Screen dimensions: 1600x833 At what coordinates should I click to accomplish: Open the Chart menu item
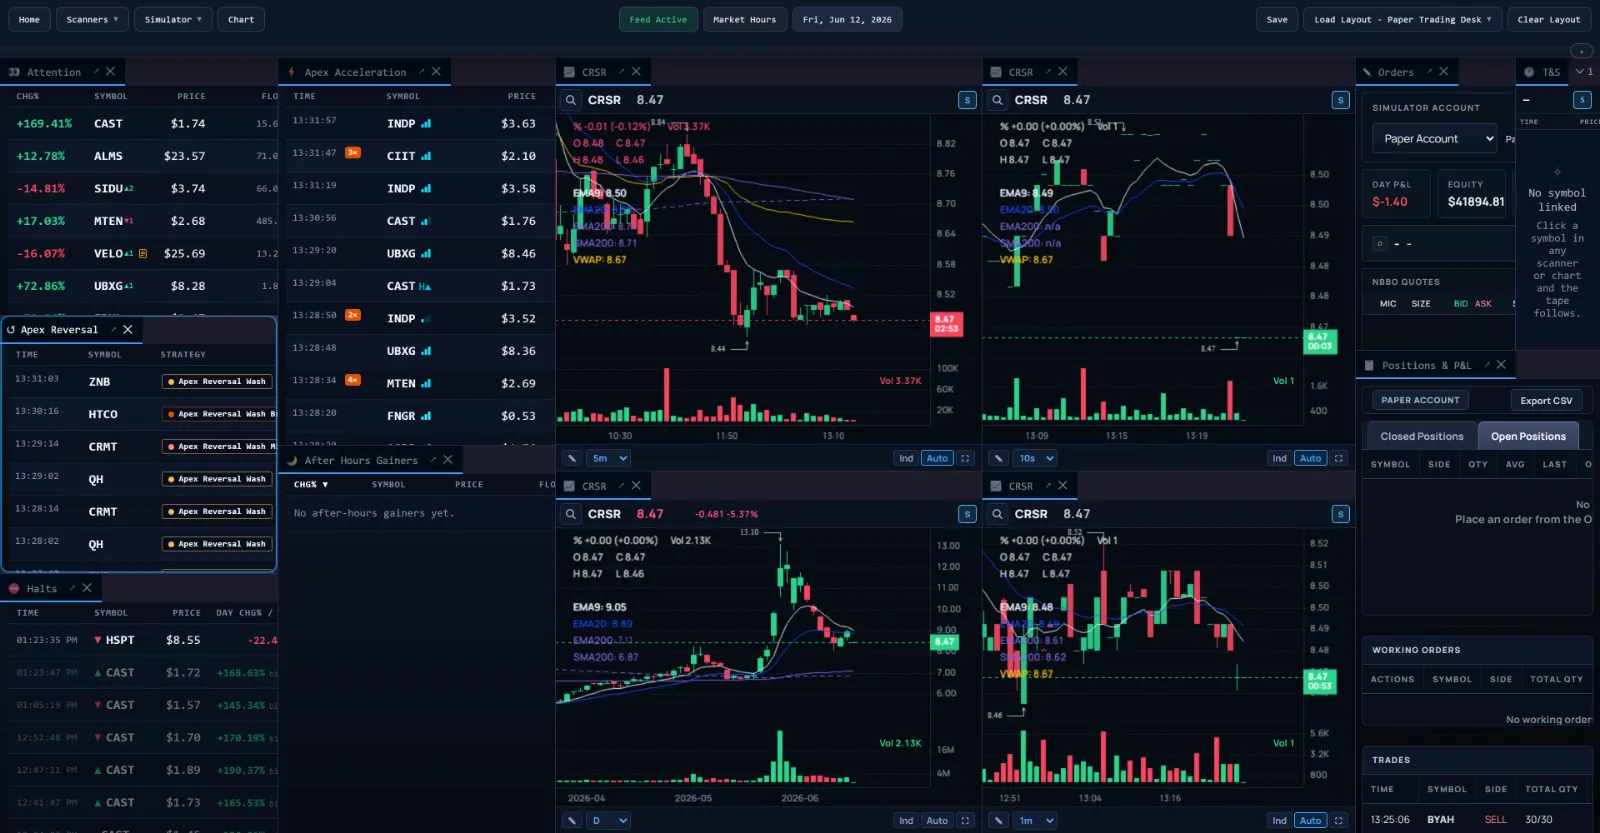pos(241,19)
